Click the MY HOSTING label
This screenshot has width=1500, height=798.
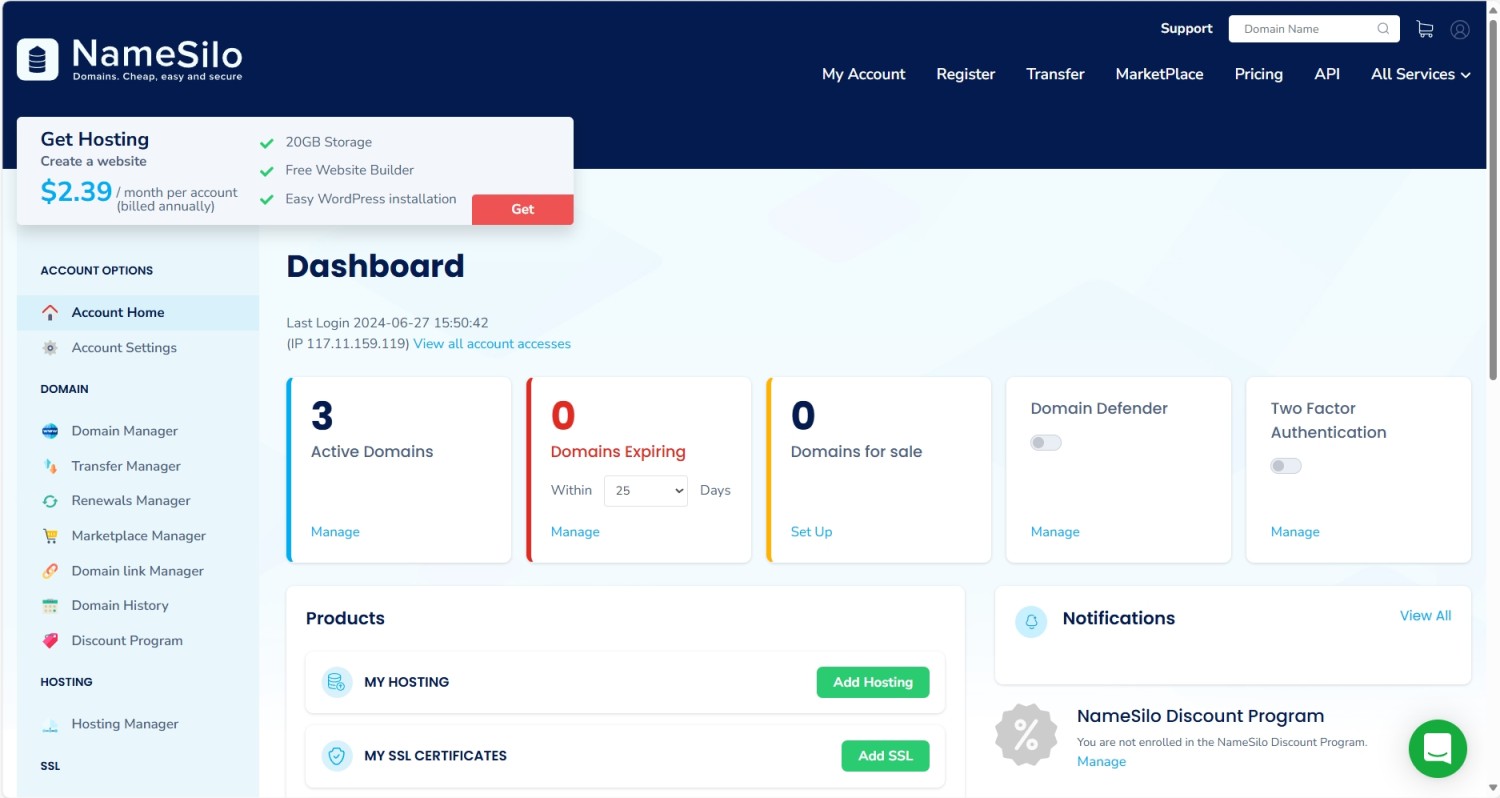coord(406,682)
